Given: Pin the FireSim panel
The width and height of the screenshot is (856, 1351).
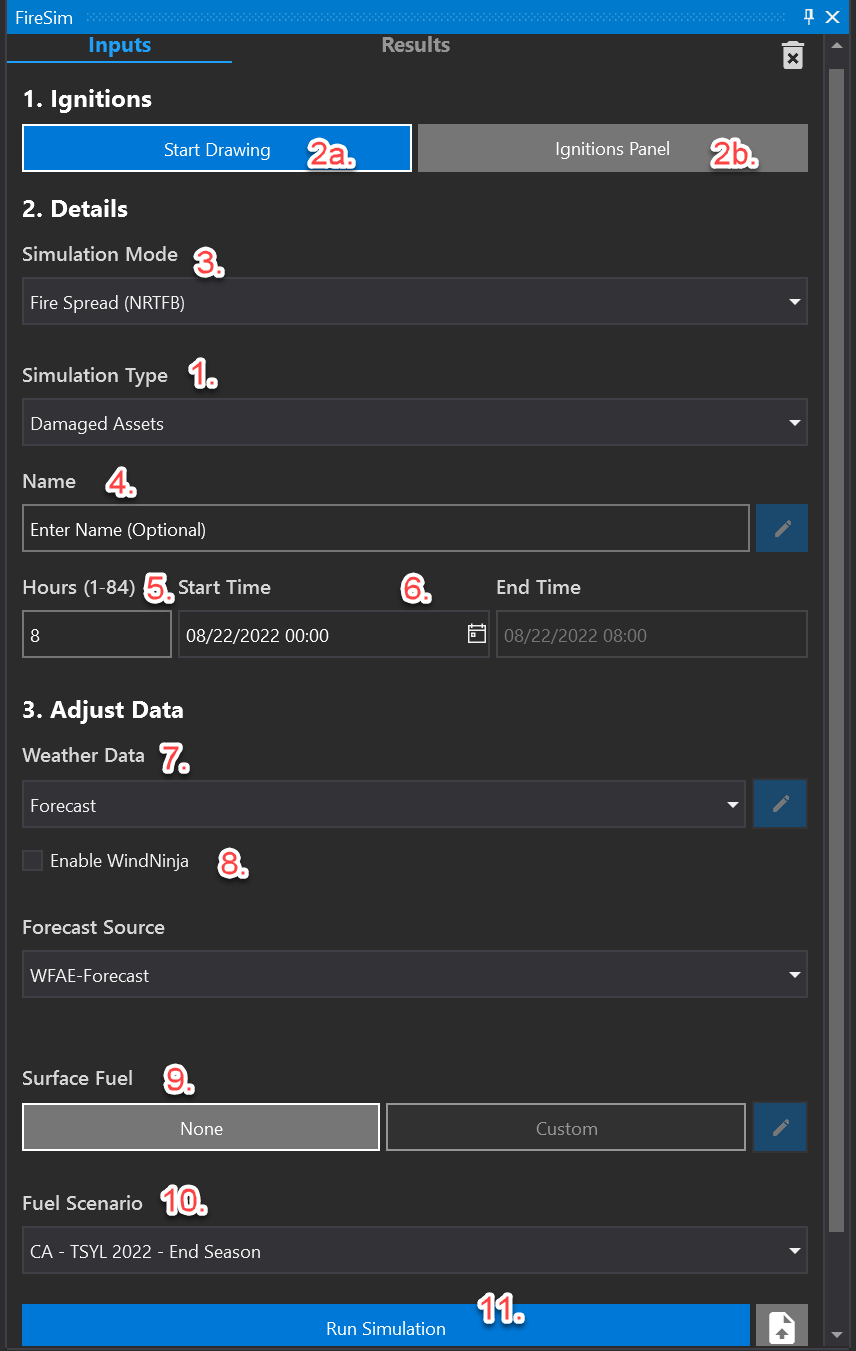Looking at the screenshot, I should [x=809, y=17].
